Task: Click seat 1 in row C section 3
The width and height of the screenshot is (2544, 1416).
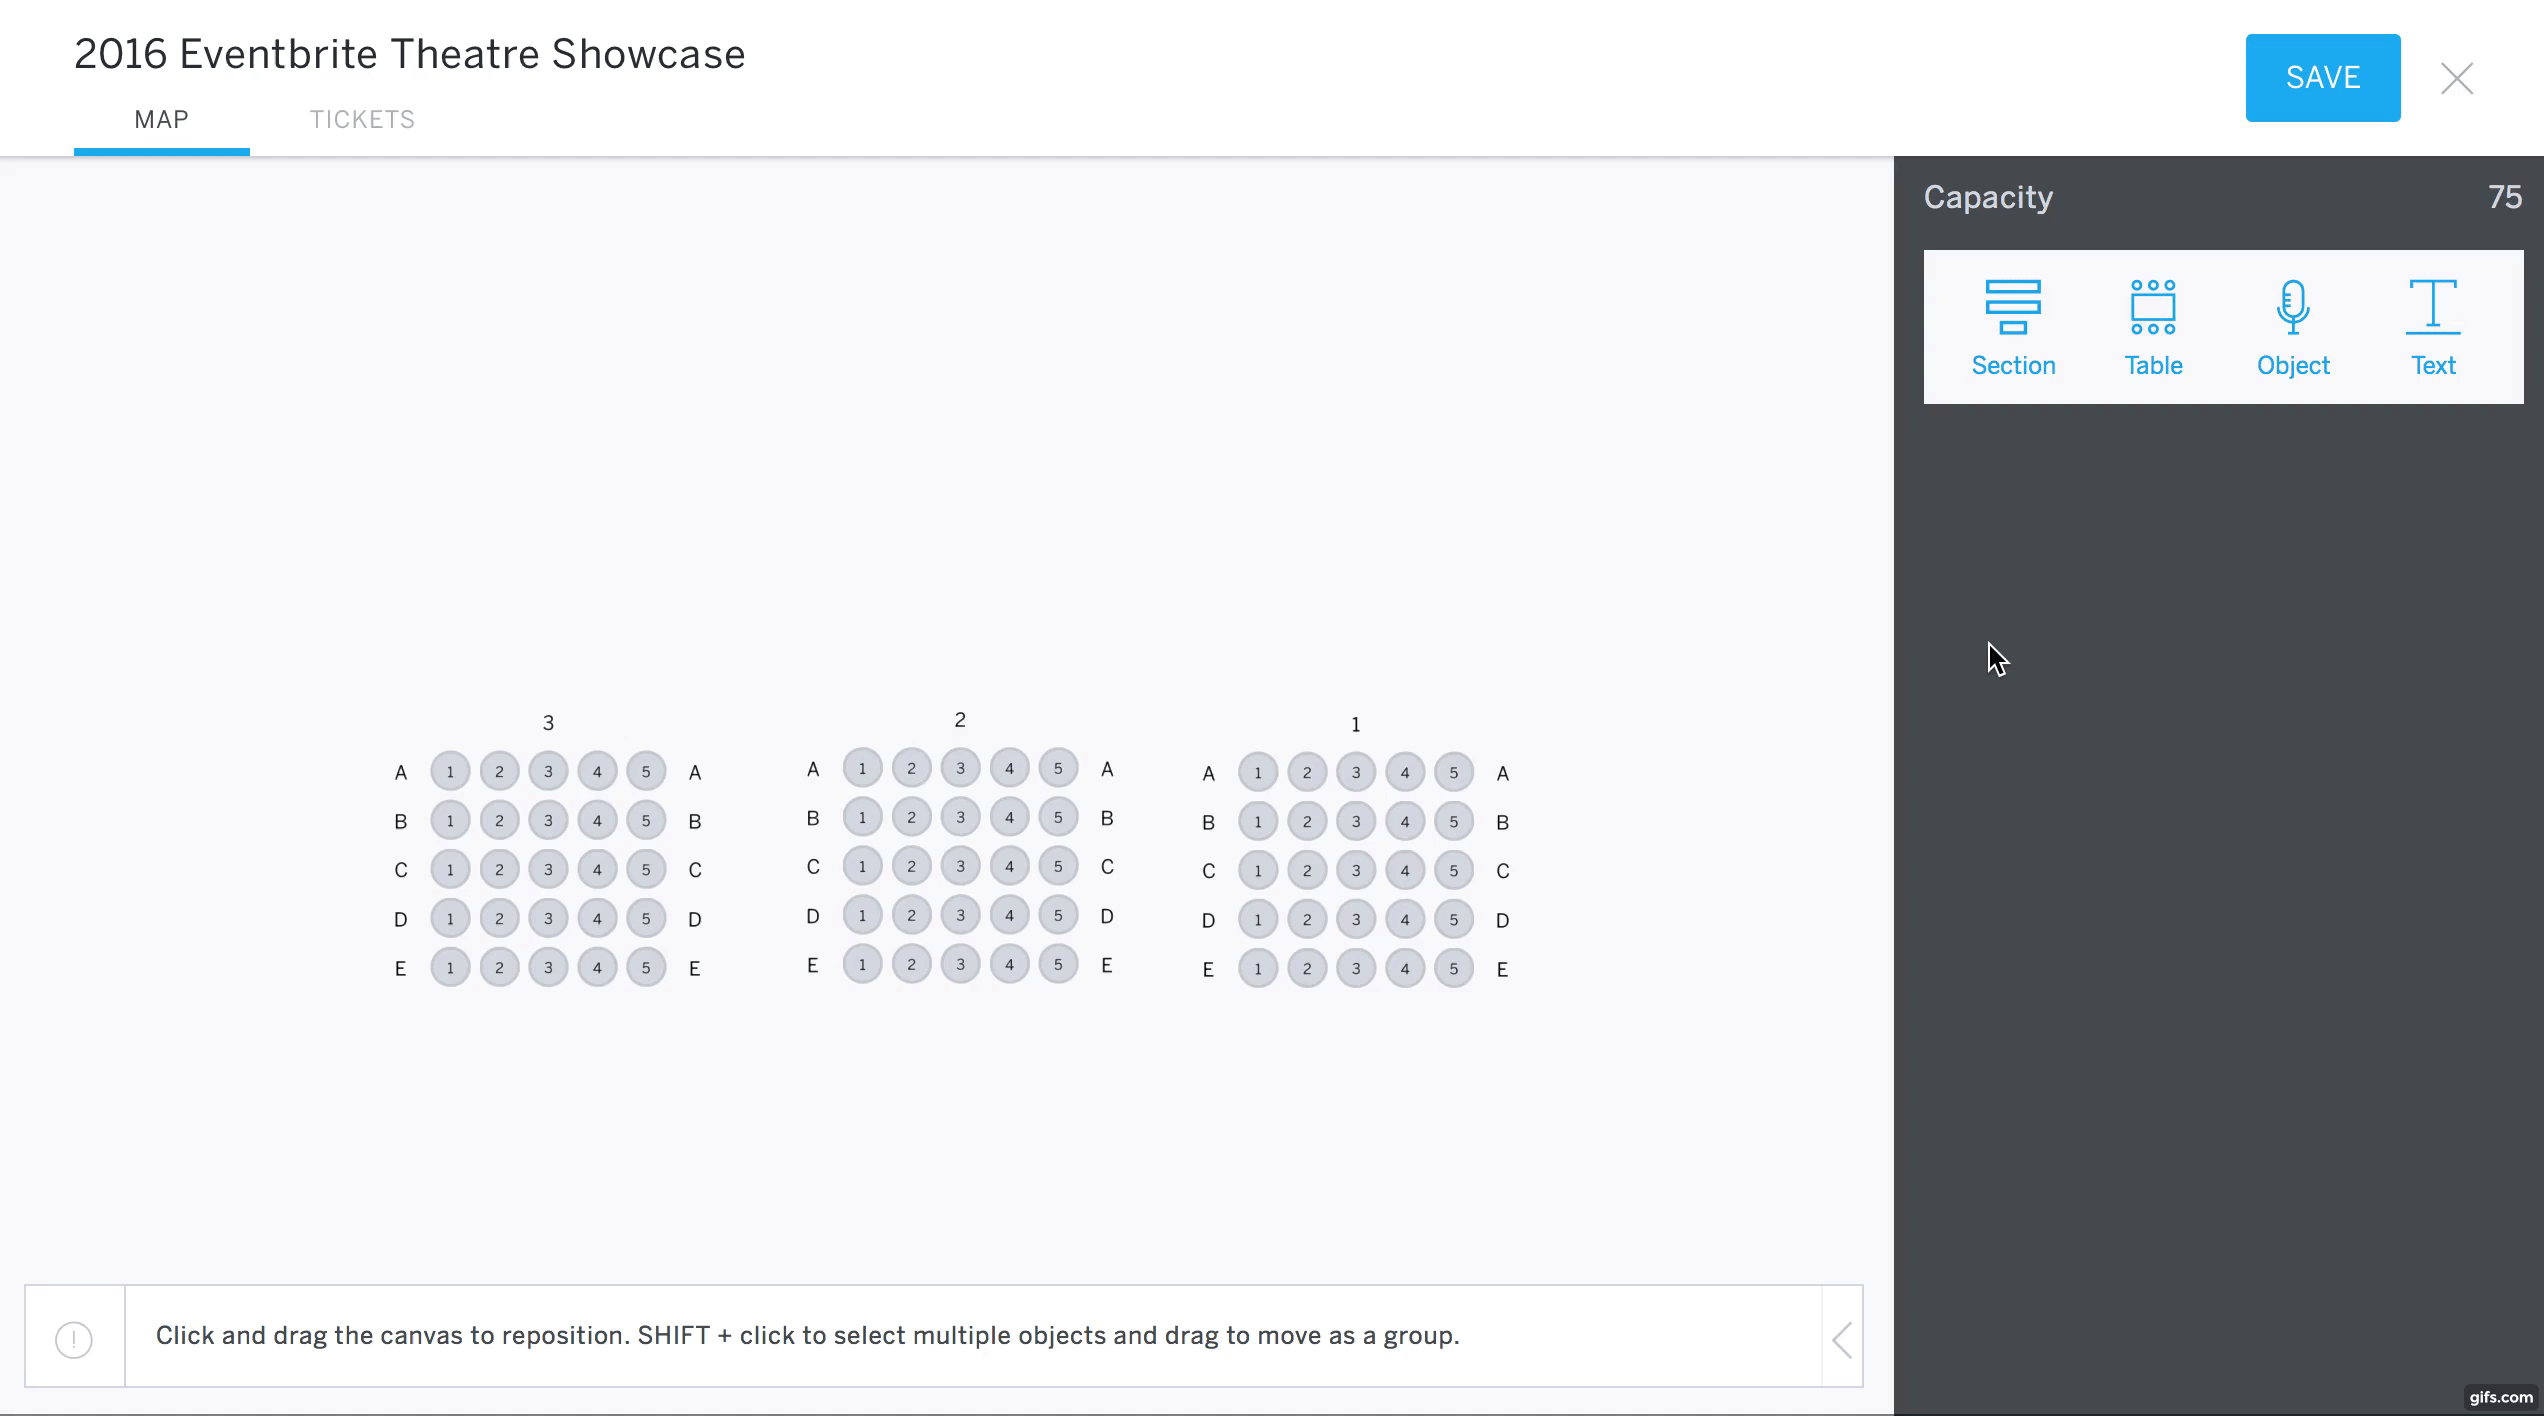Action: click(450, 868)
